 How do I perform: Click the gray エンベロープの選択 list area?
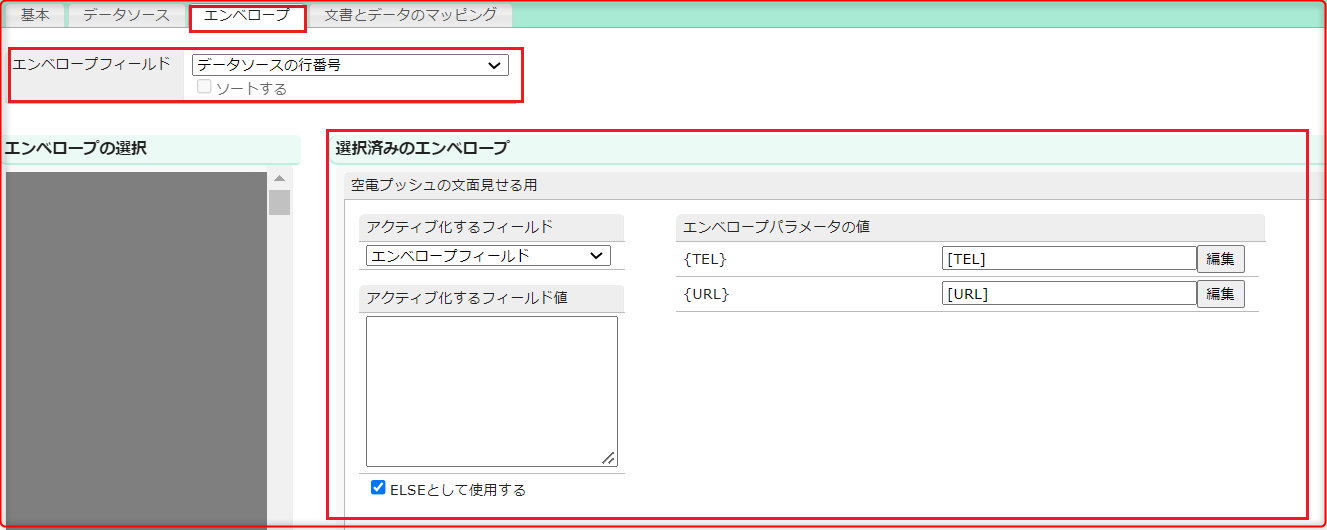coord(136,350)
